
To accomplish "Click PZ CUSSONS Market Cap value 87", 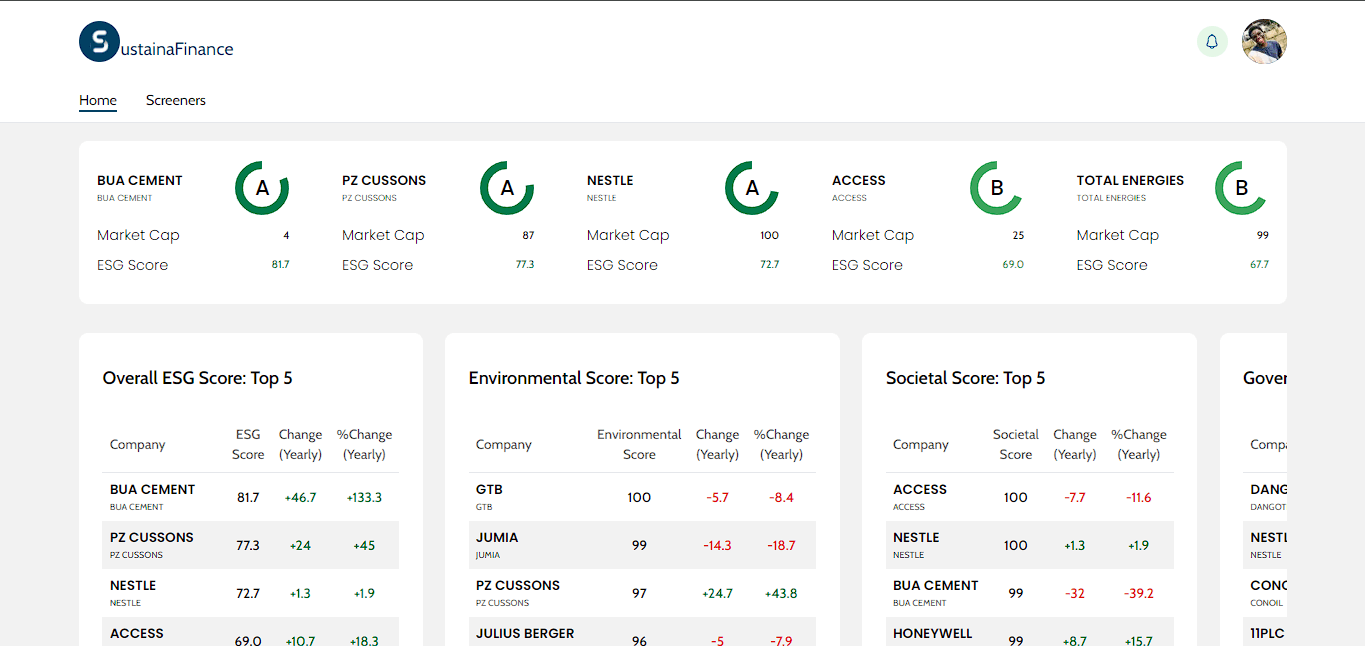I will [528, 236].
